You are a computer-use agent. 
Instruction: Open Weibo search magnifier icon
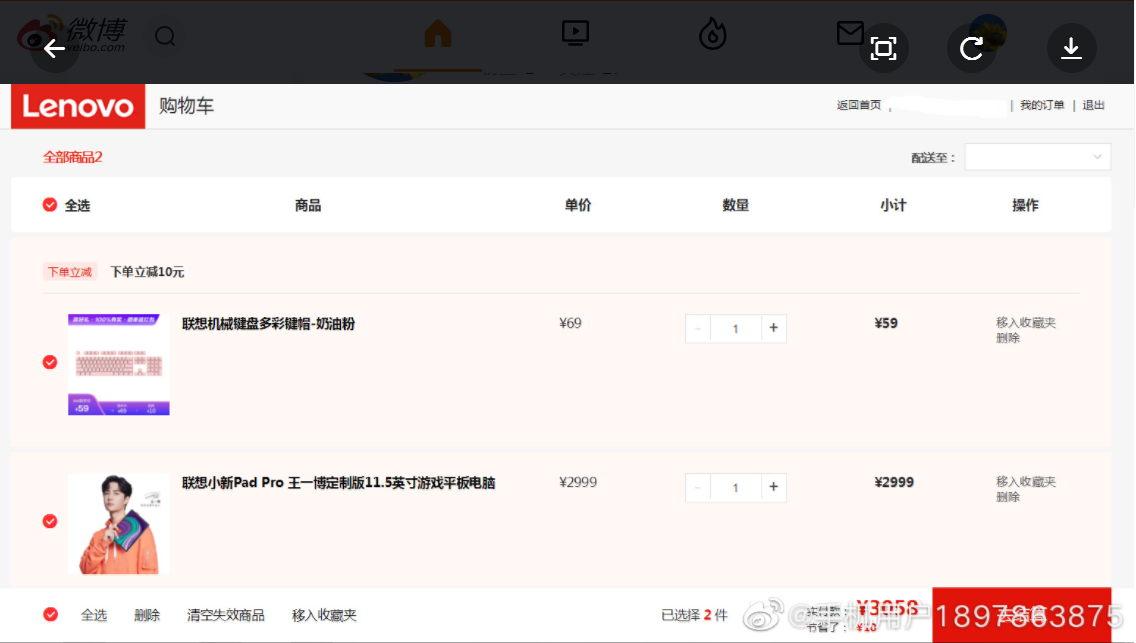click(165, 35)
